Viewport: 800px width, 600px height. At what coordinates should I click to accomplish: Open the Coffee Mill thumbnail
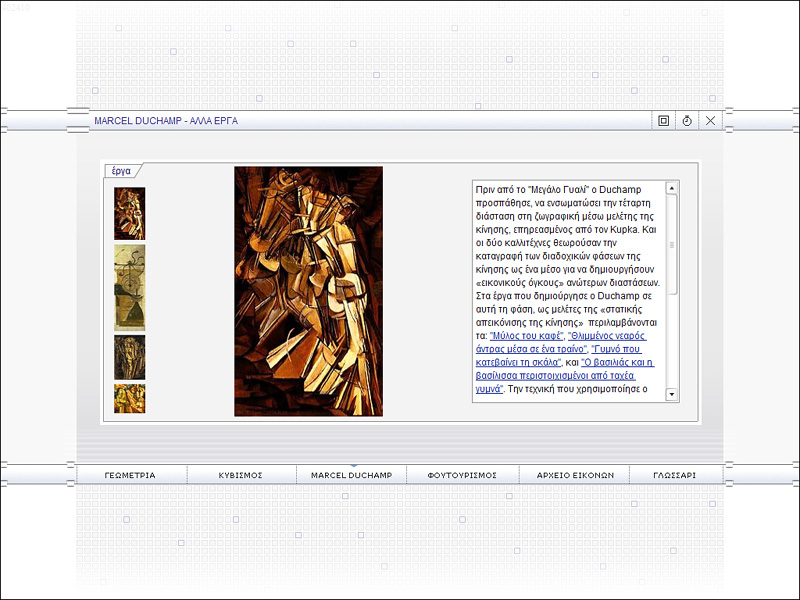pyautogui.click(x=130, y=288)
